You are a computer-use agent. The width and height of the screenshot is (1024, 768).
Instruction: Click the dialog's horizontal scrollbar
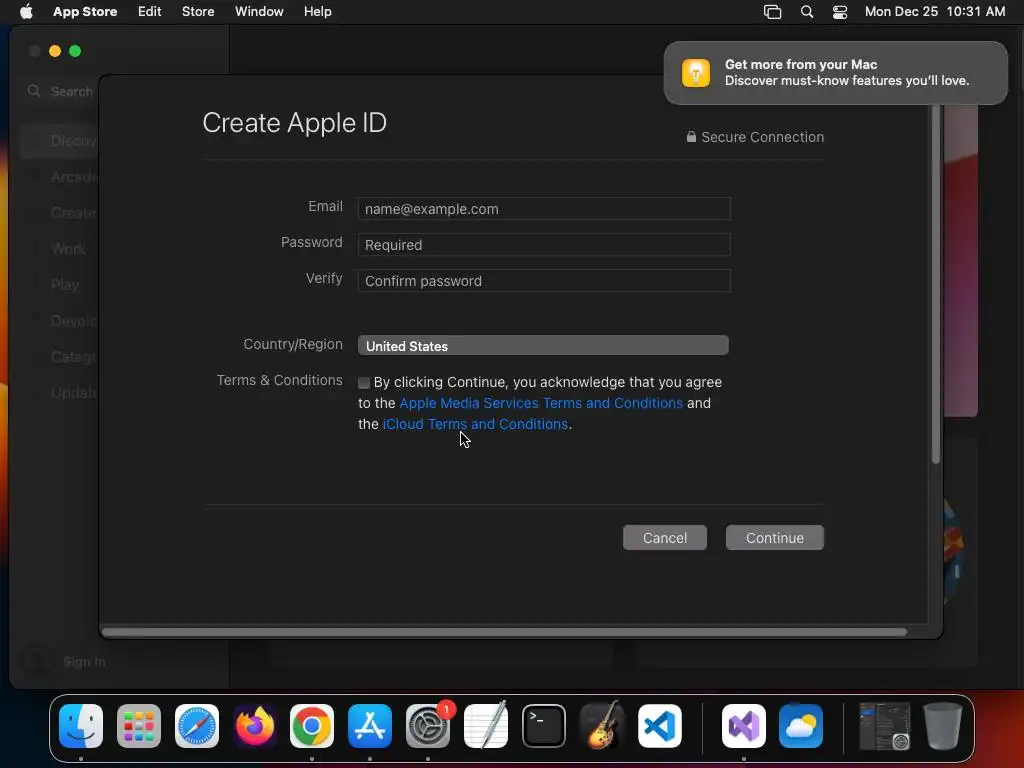[504, 632]
